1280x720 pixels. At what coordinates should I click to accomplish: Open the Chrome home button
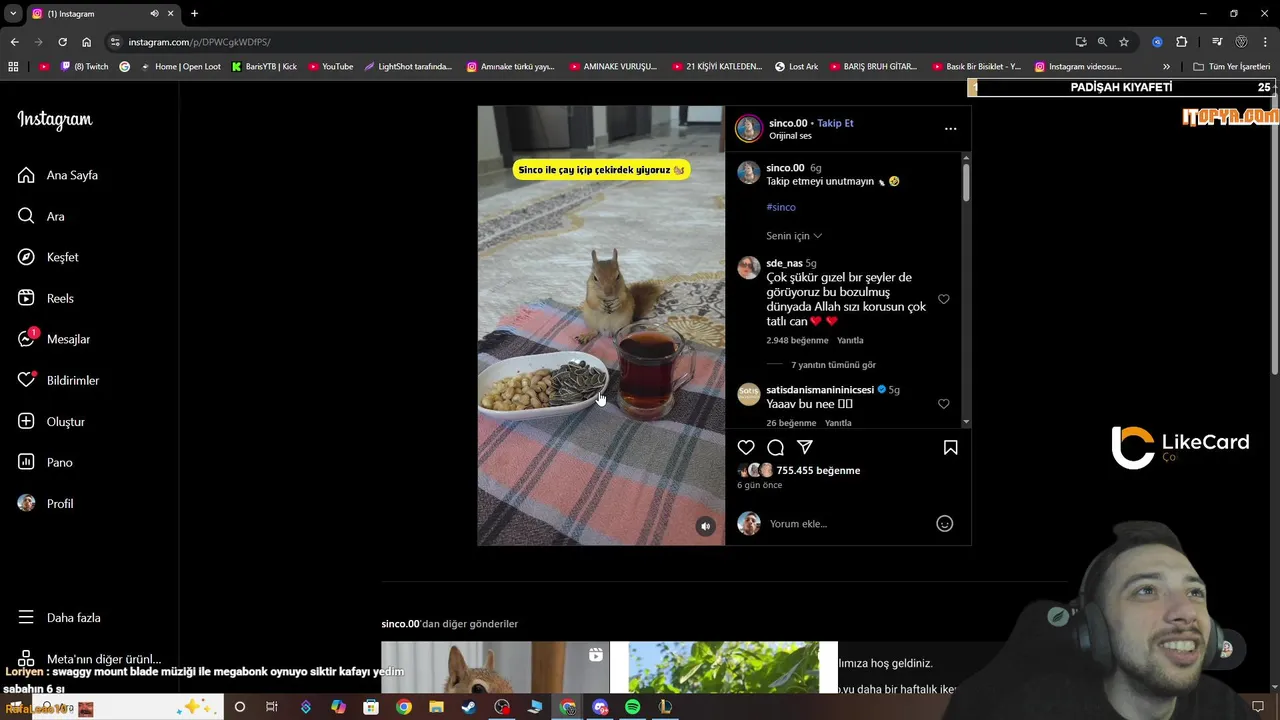[86, 42]
